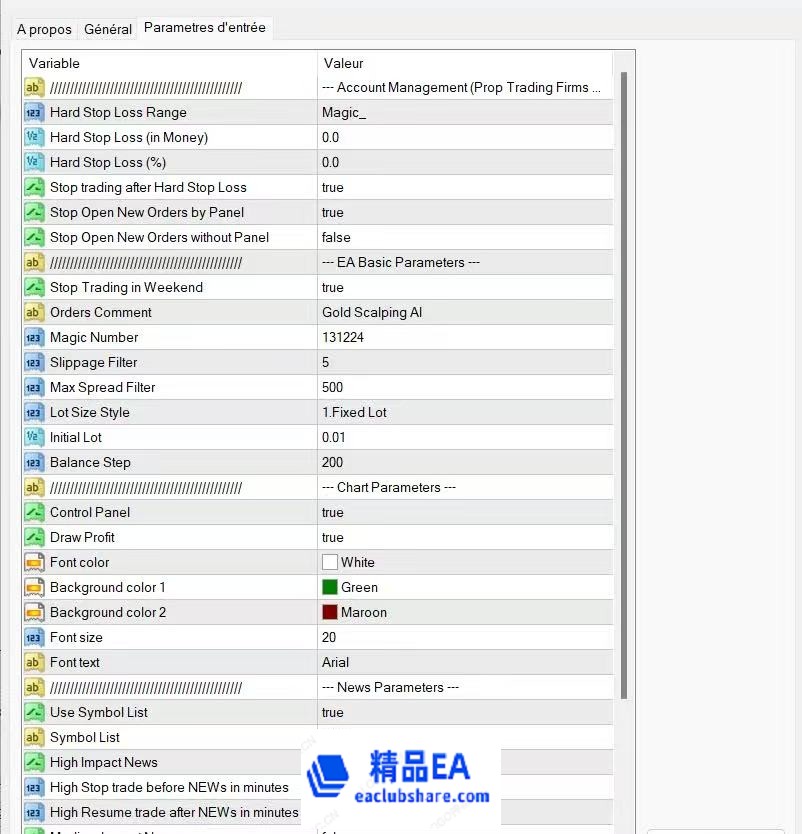Click the numeric icon next to Max Spread Filter
This screenshot has height=834, width=802.
point(33,387)
